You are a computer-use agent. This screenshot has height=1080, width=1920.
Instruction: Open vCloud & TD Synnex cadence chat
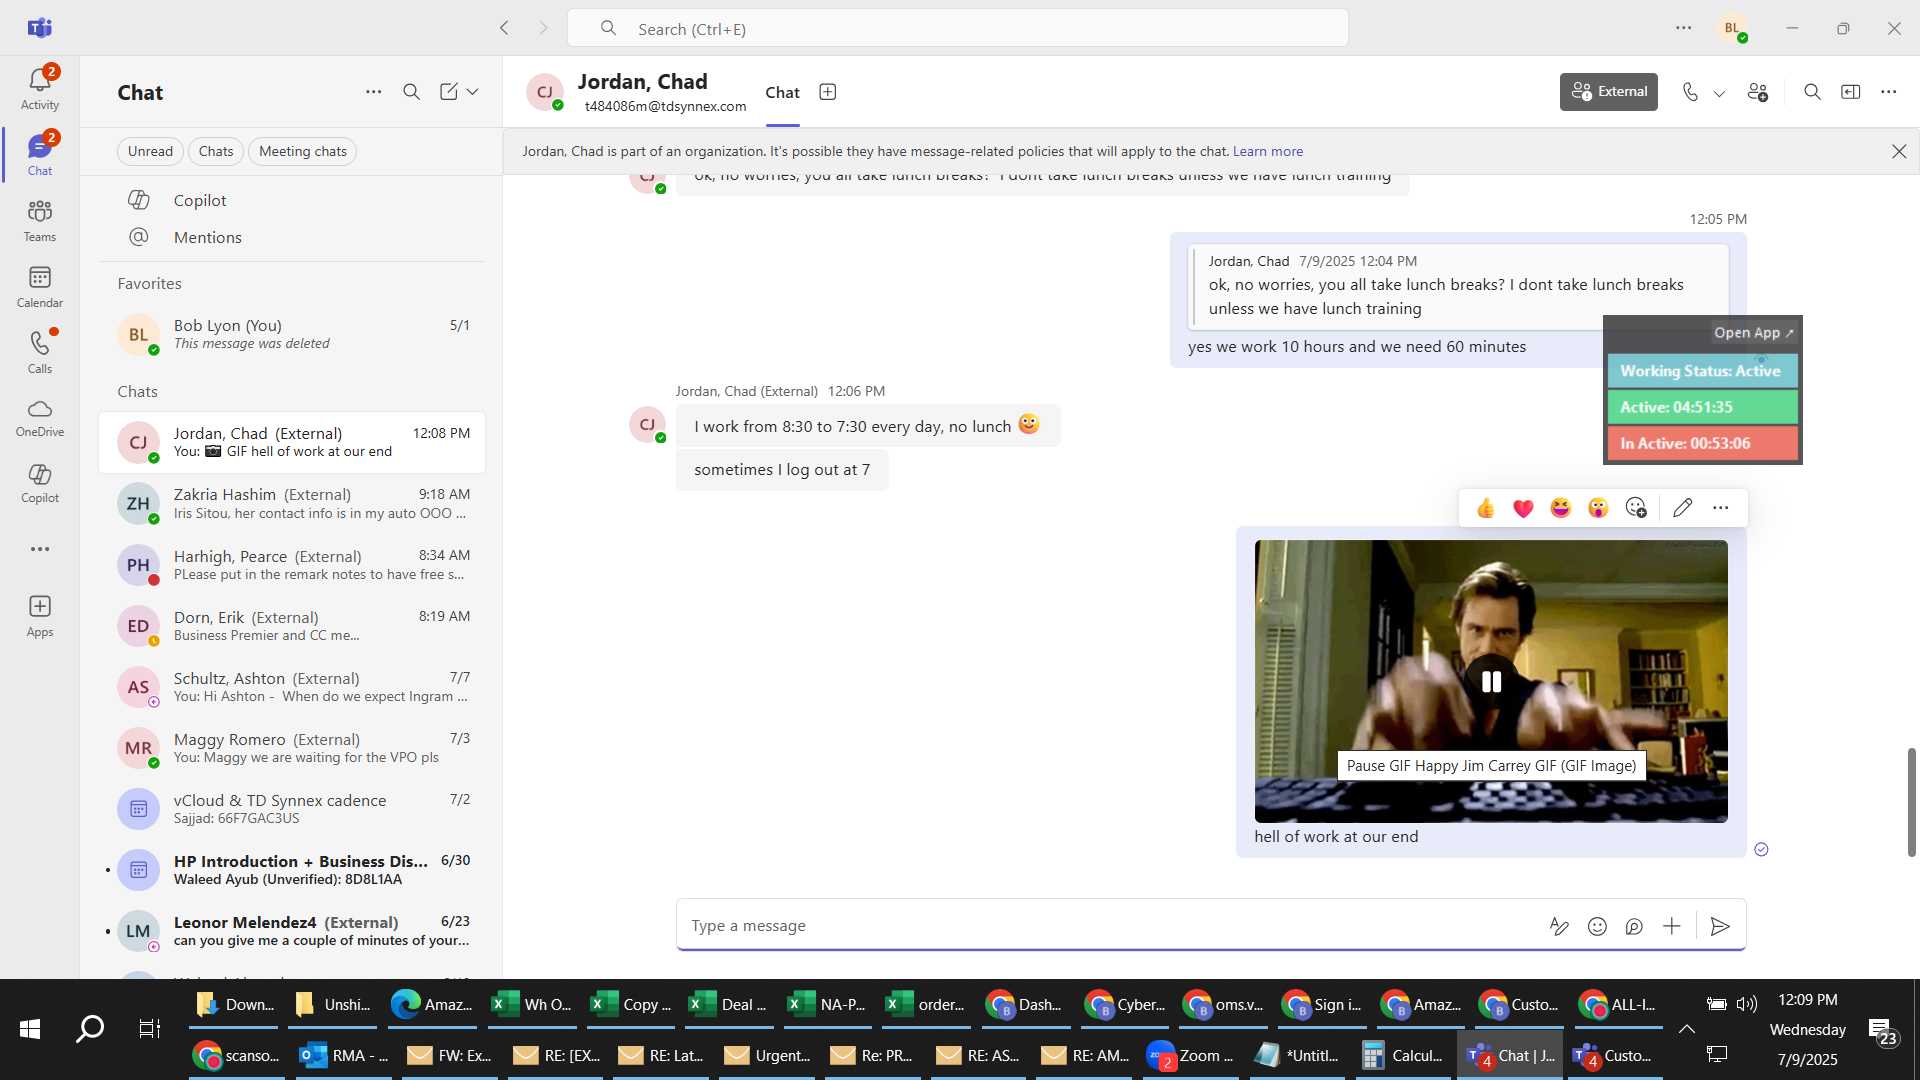pyautogui.click(x=292, y=809)
